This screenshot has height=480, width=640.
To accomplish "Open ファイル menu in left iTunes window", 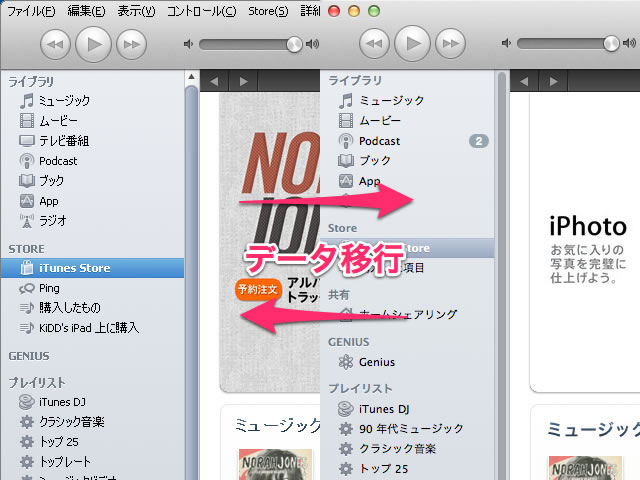I will pyautogui.click(x=31, y=11).
